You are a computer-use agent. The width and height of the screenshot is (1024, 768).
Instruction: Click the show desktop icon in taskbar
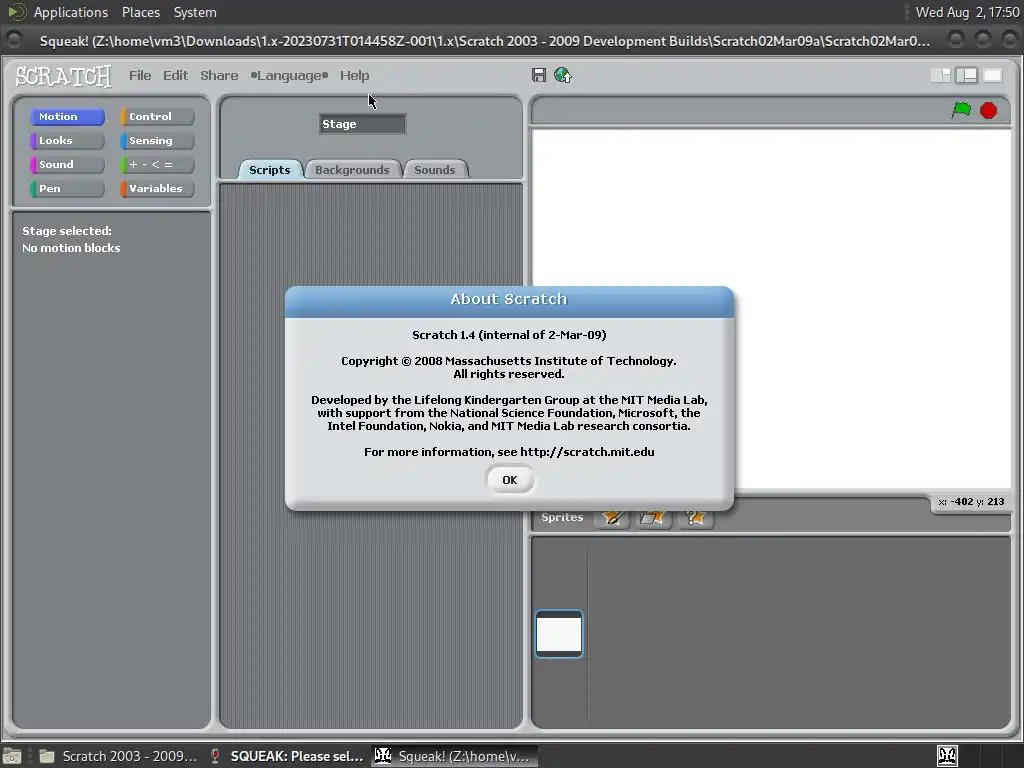coord(12,756)
